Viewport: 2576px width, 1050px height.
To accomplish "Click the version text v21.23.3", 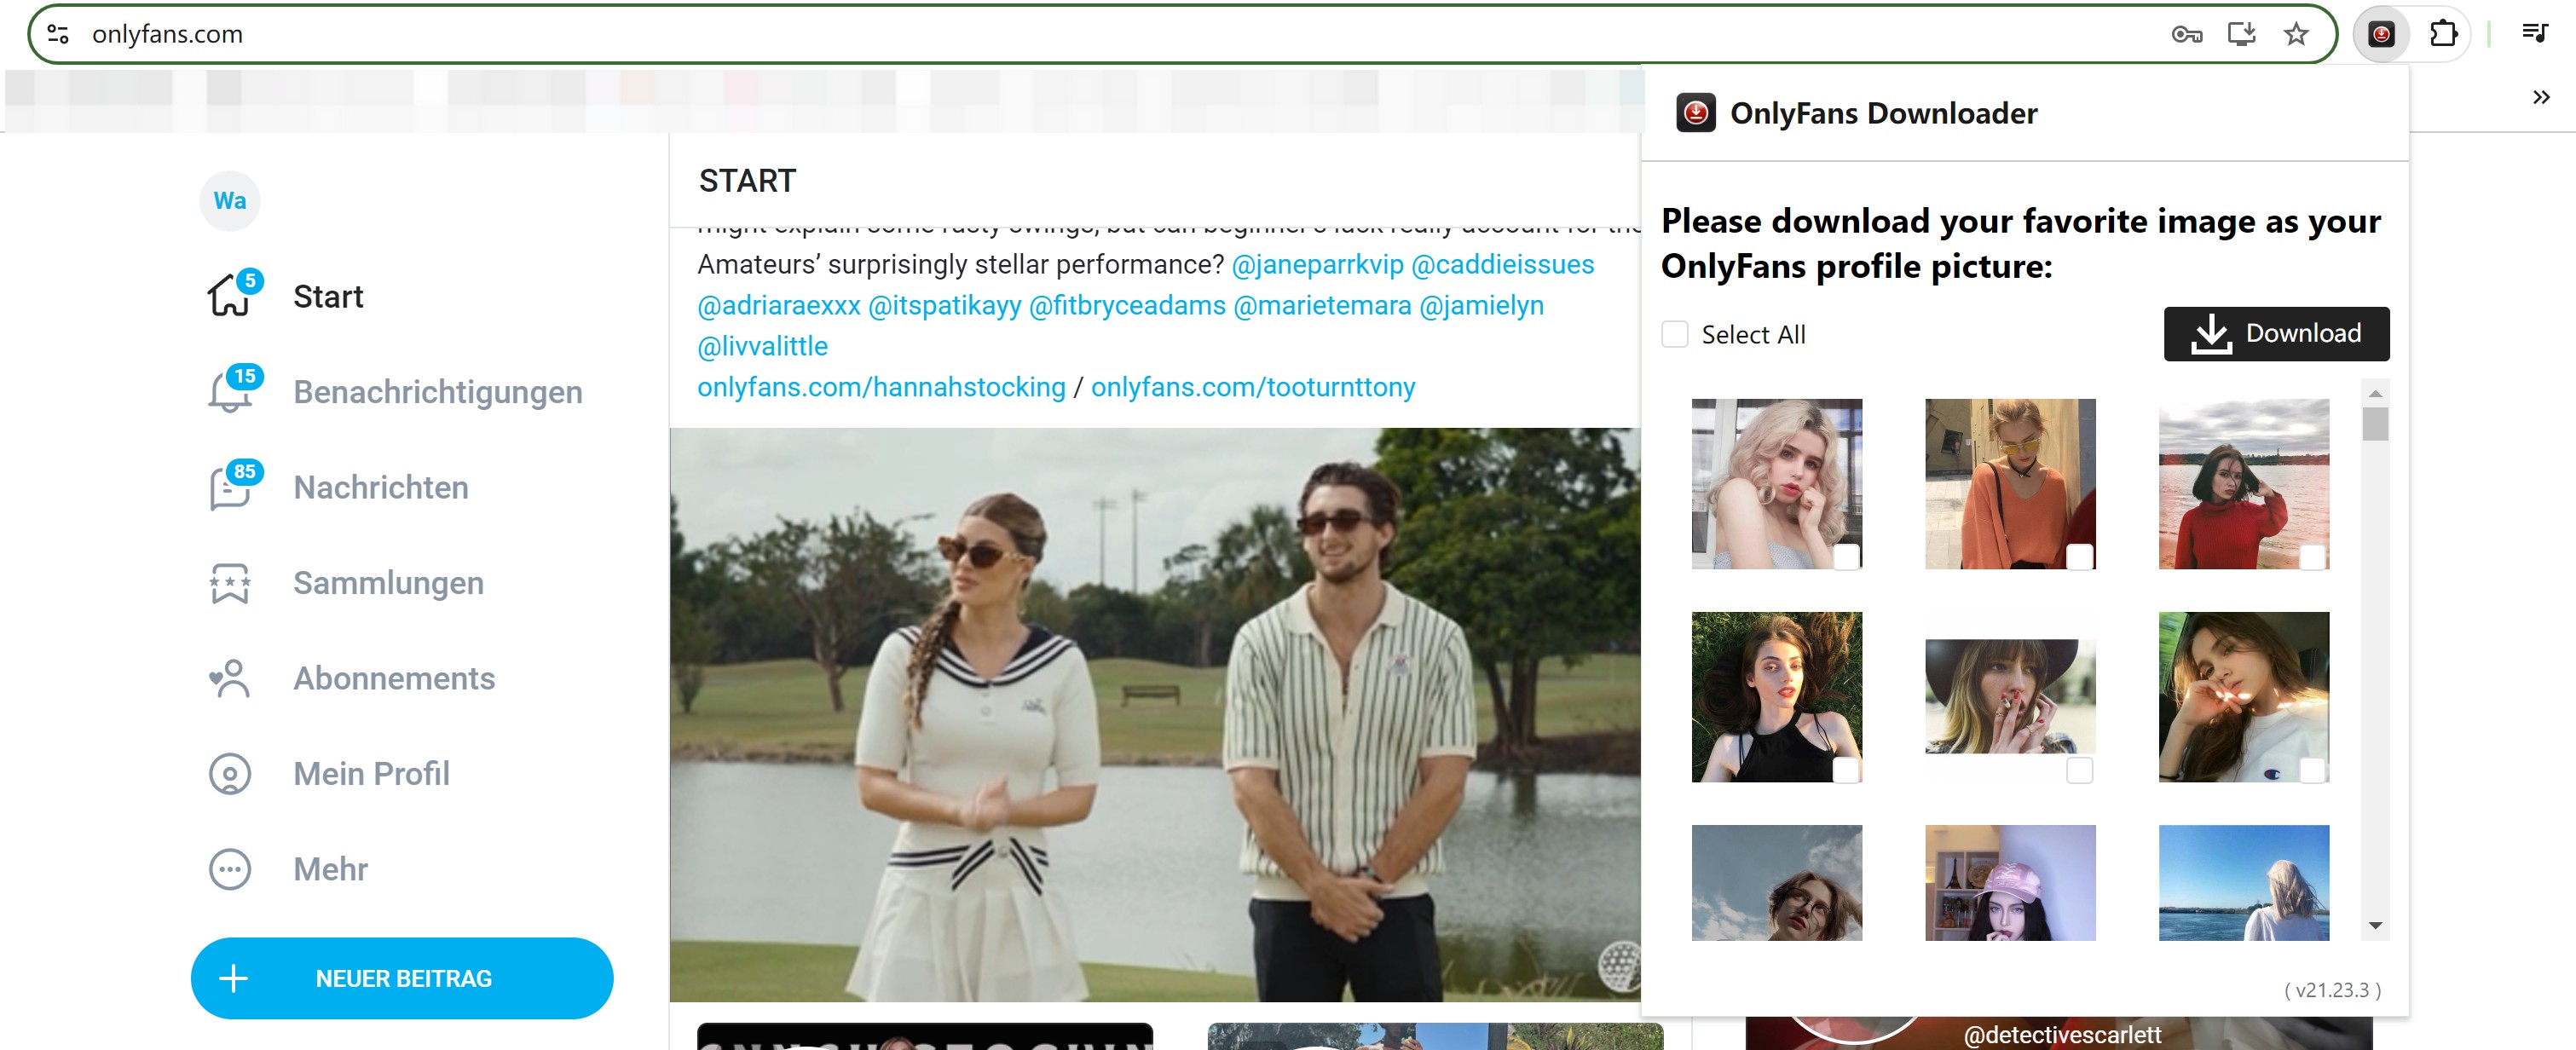I will click(2332, 990).
